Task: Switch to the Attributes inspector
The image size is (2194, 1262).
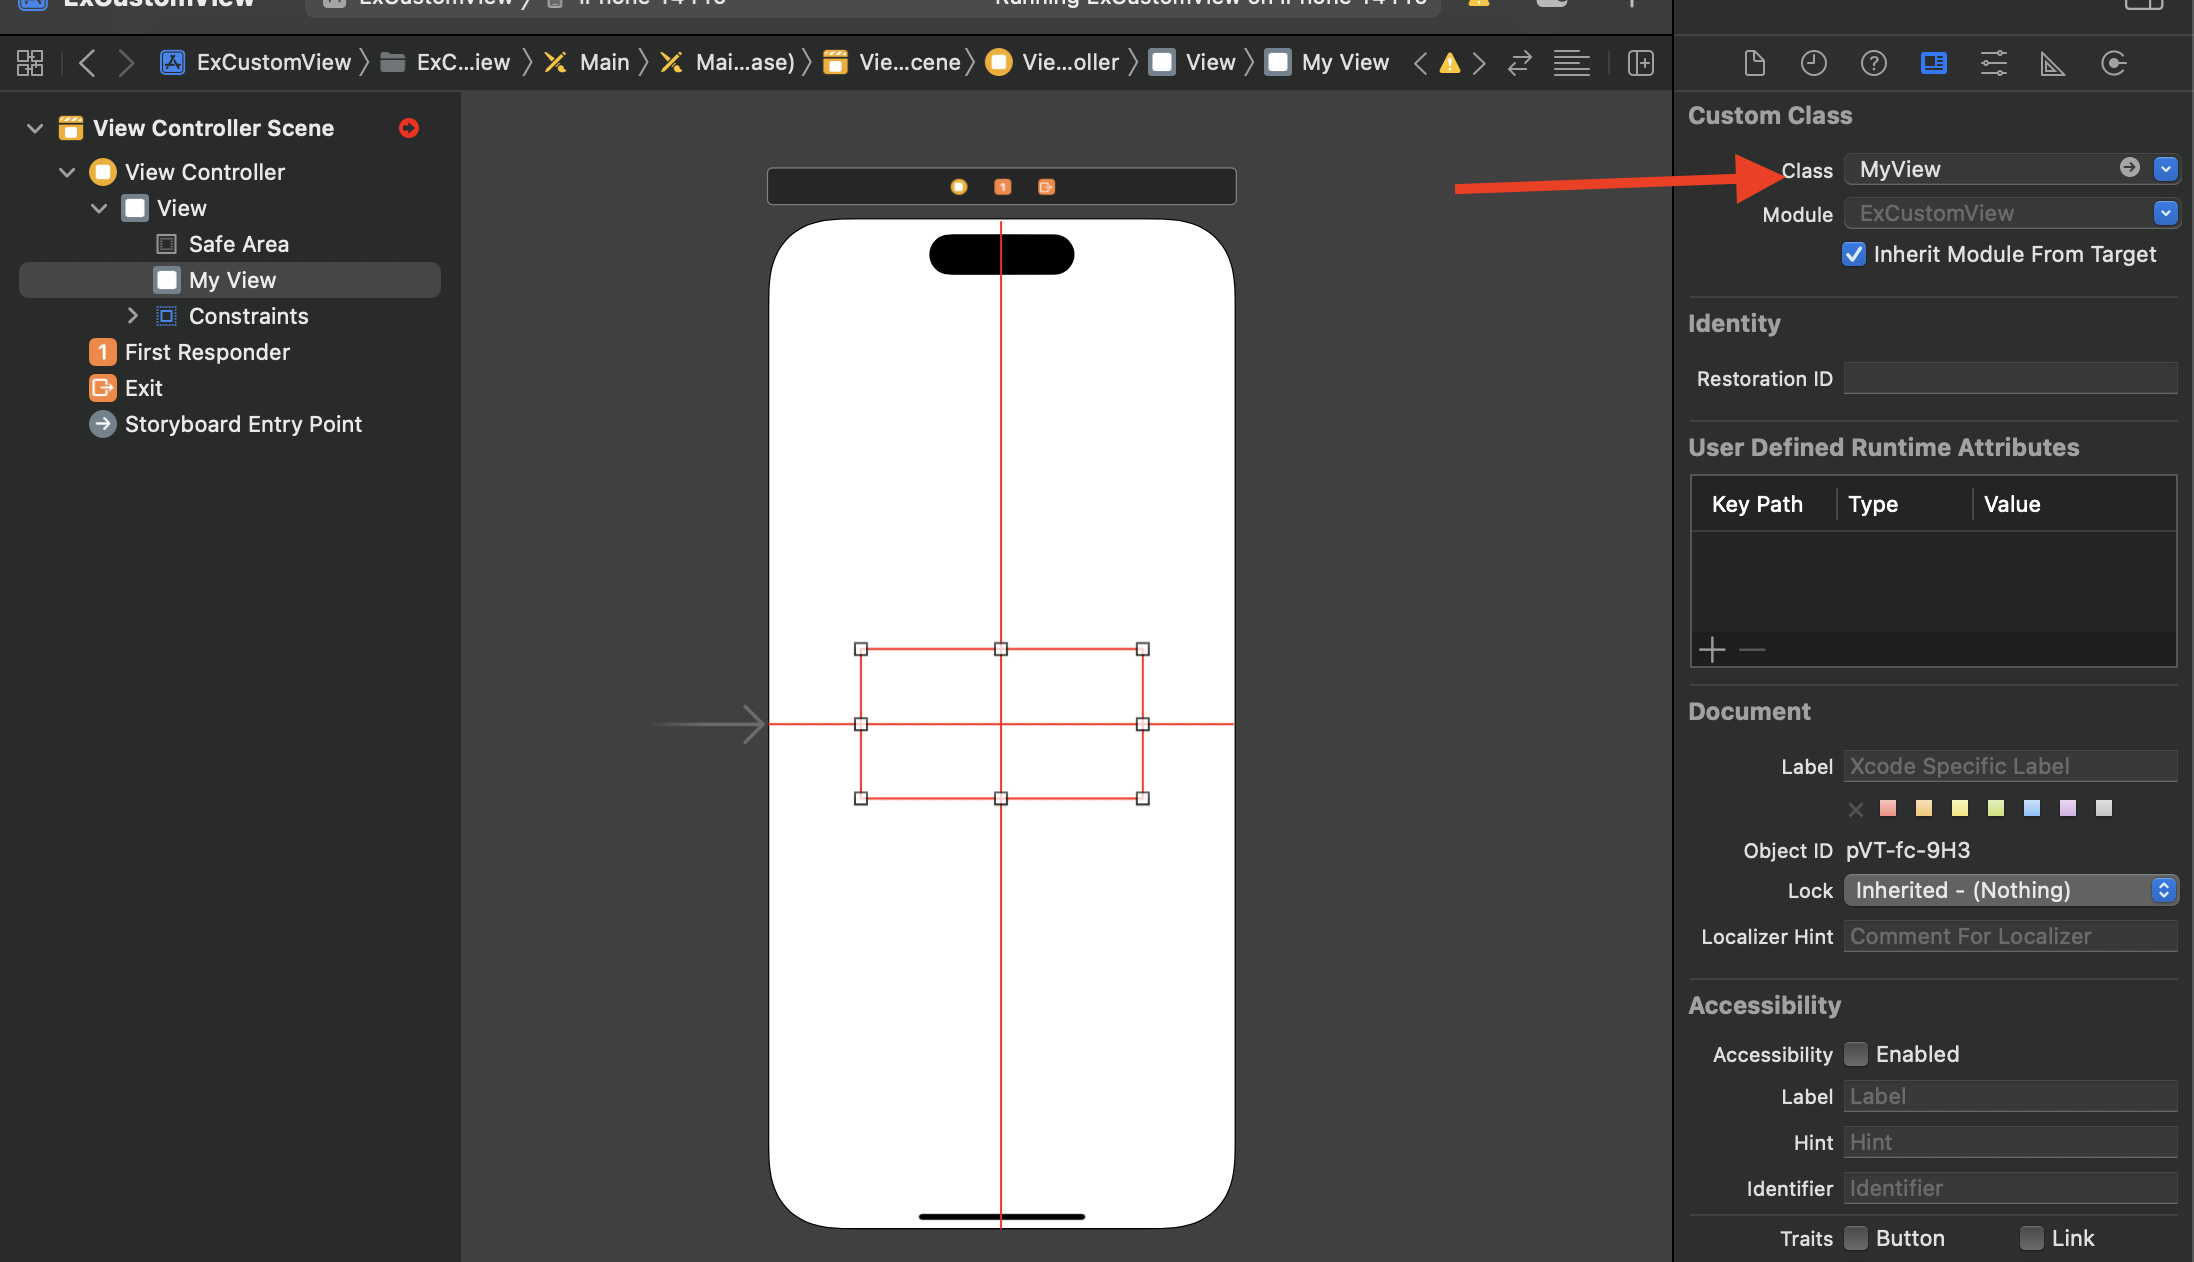Action: 1993,63
